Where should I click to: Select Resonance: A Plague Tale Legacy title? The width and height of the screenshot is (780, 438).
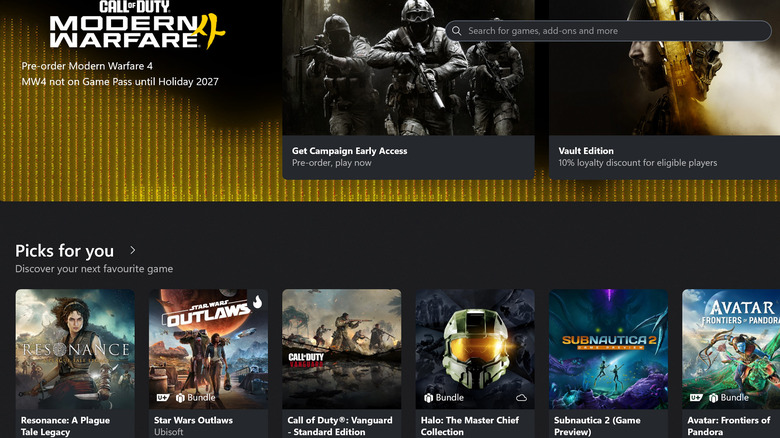65,426
